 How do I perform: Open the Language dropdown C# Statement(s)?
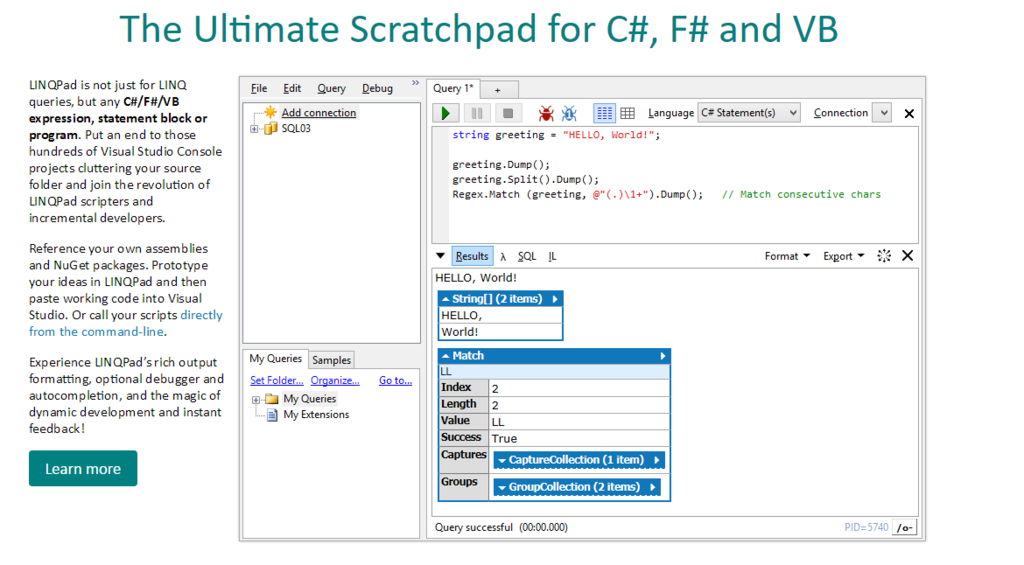[x=748, y=112]
